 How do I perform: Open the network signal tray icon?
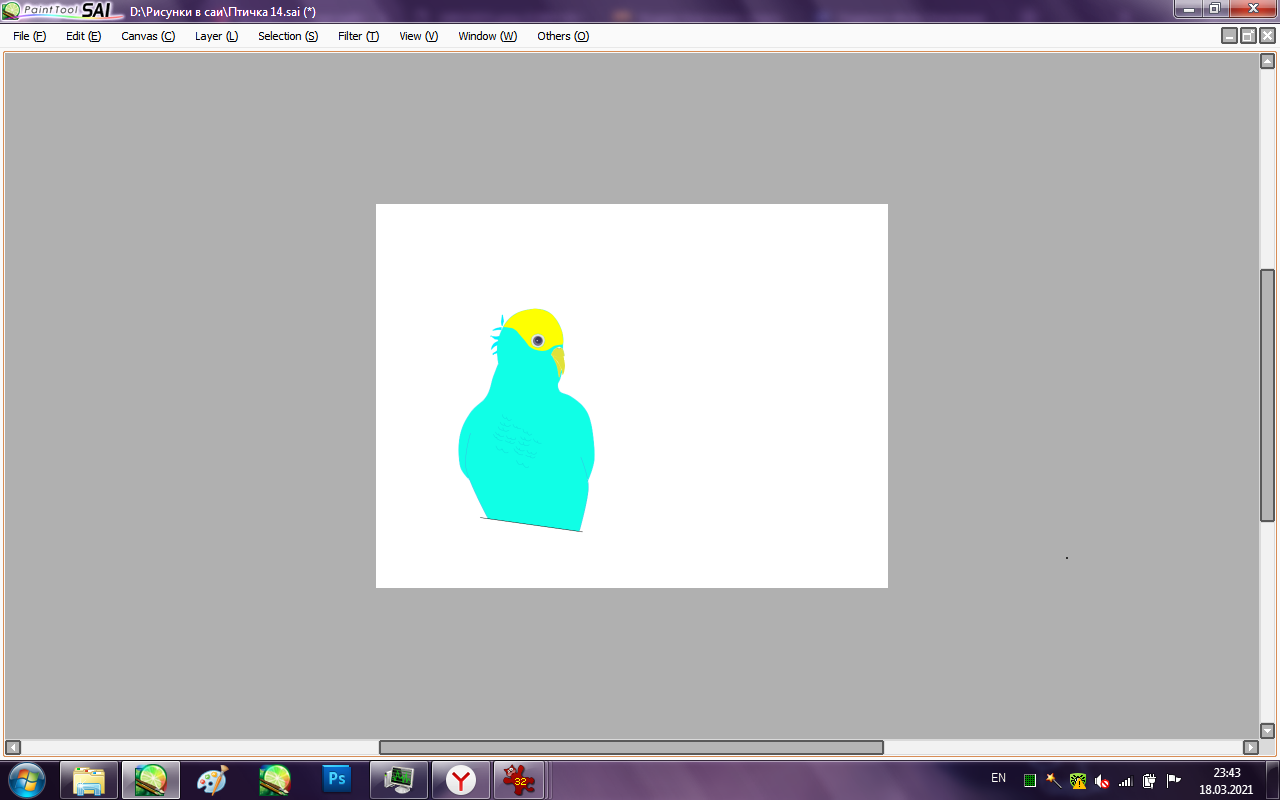point(1125,780)
